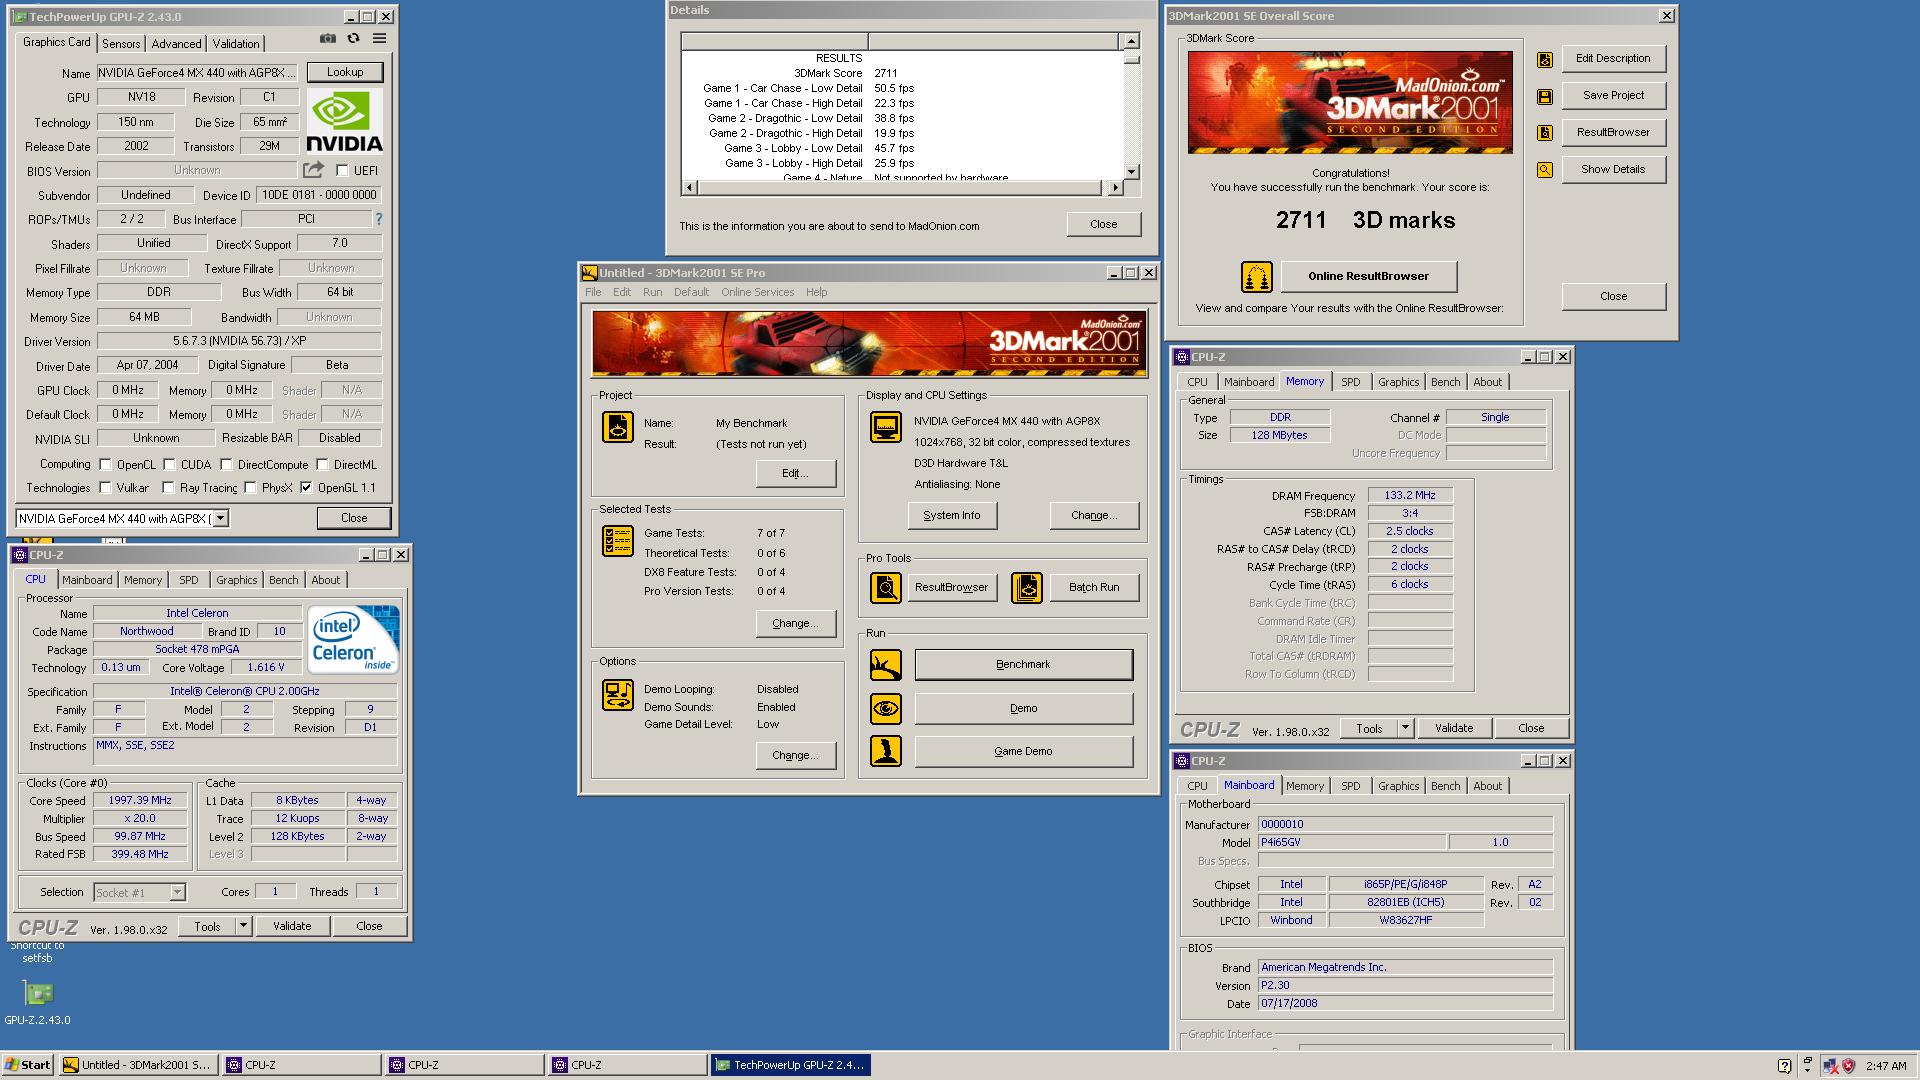Toggle OpenGL 1.1 checkbox
Viewport: 1920px width, 1080px height.
pyautogui.click(x=306, y=488)
